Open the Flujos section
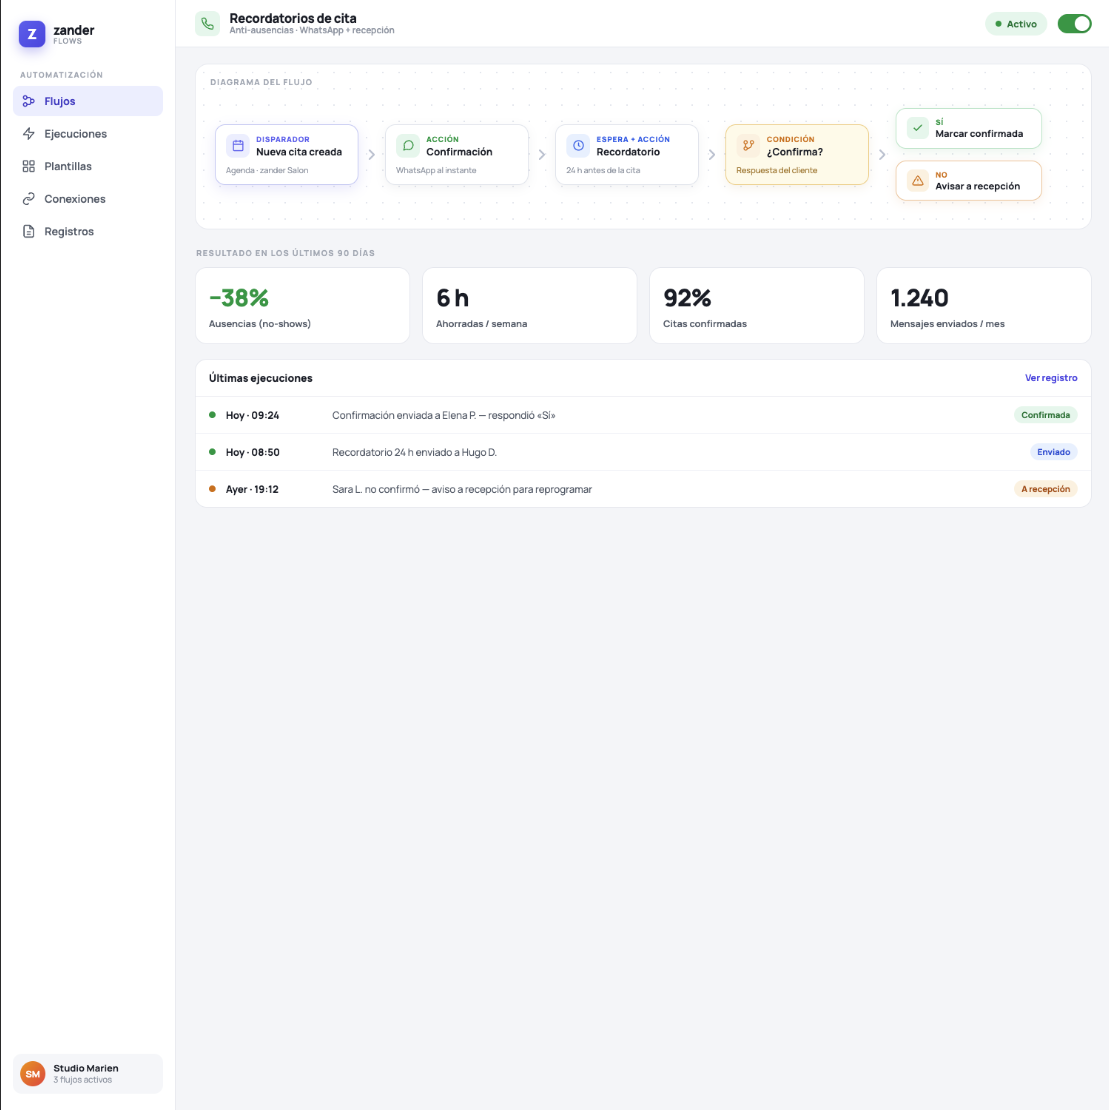The width and height of the screenshot is (1109, 1110). pos(88,101)
